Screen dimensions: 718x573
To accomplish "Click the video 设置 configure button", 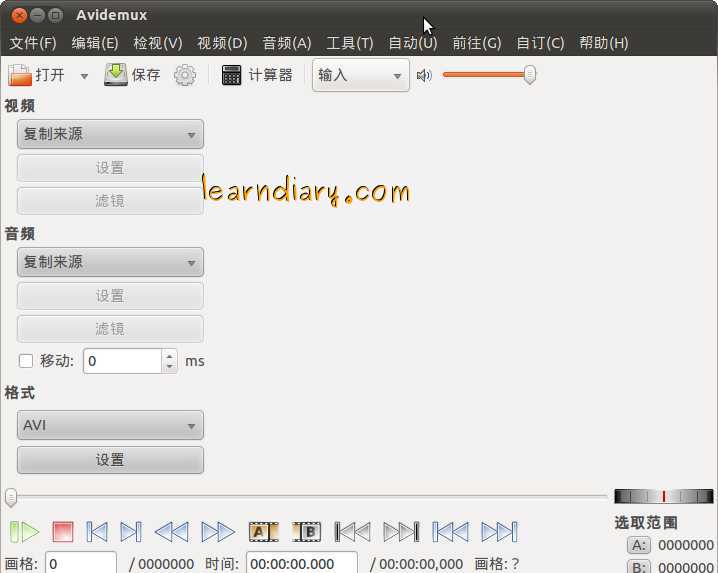I will [110, 168].
